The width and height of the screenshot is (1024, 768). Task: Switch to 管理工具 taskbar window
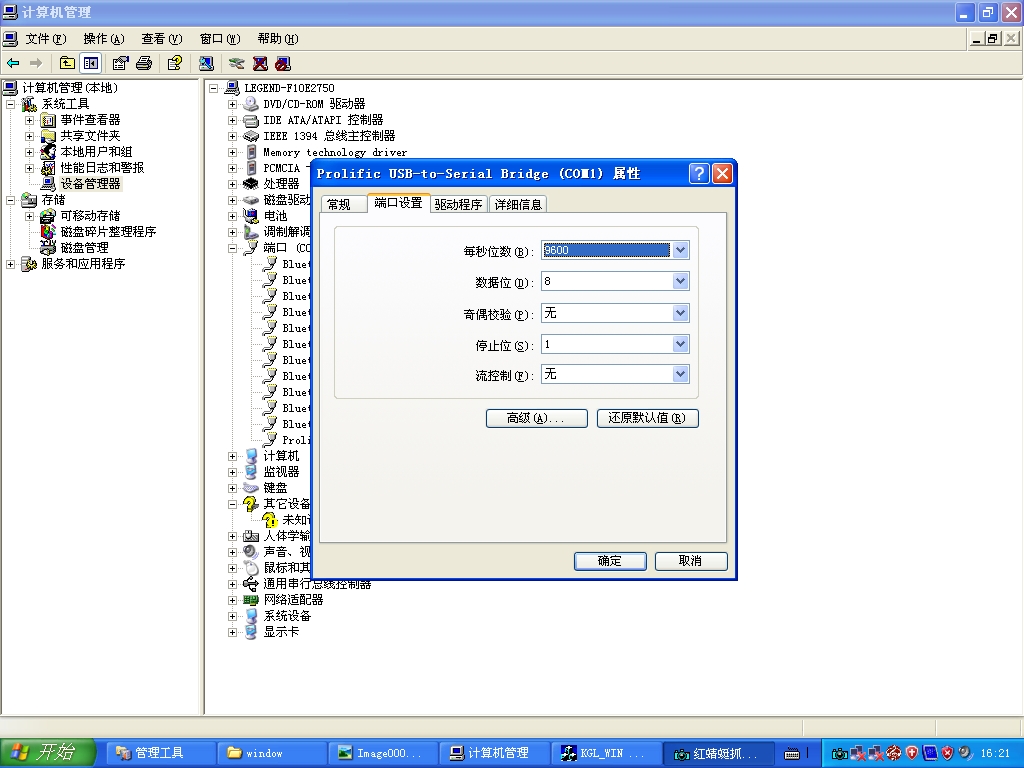(159, 753)
